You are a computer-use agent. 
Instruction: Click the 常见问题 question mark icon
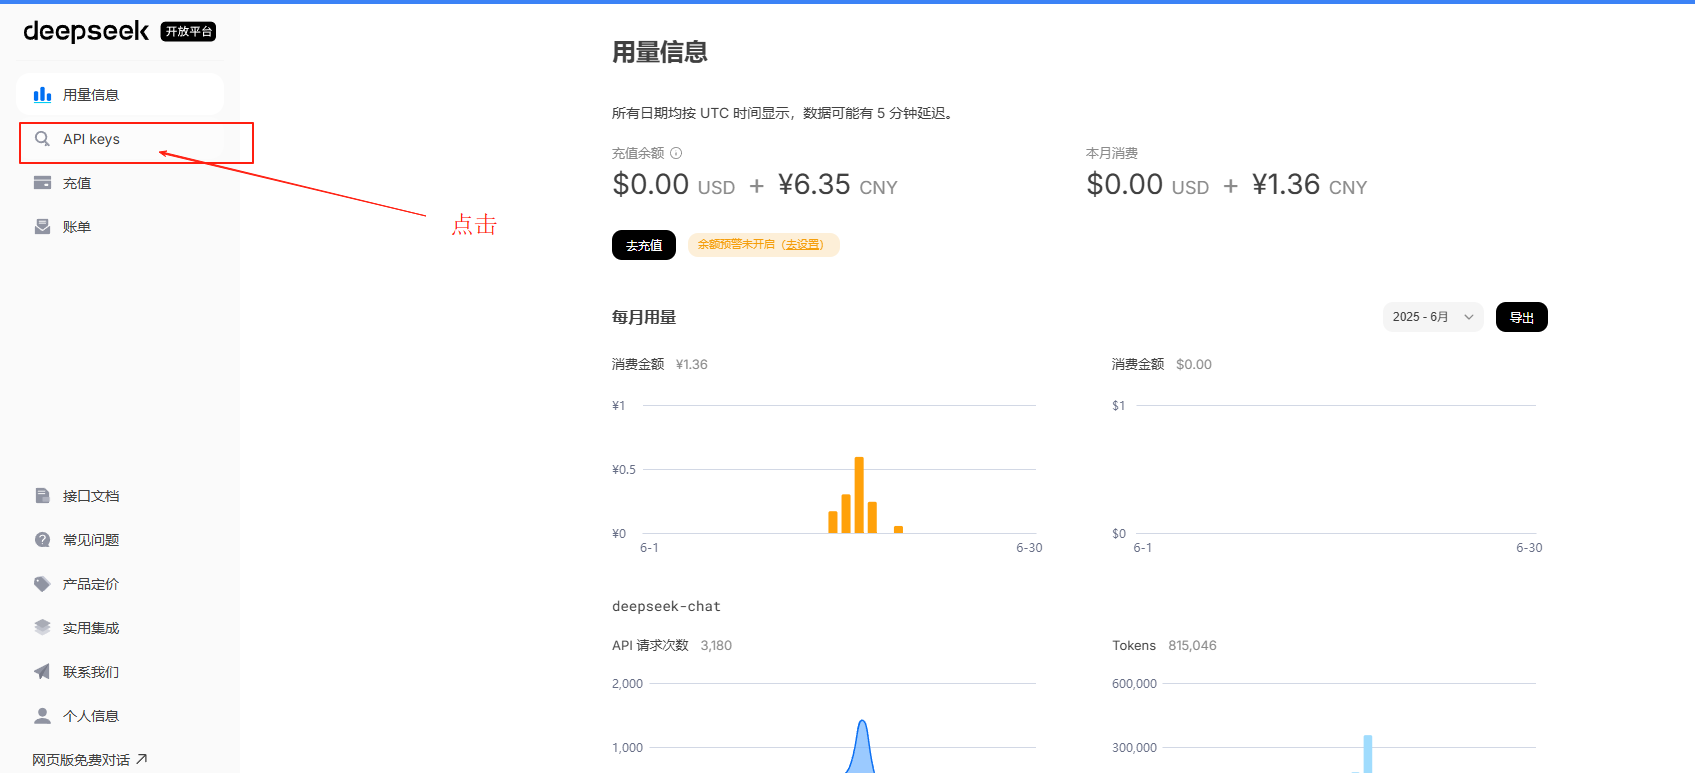coord(42,540)
